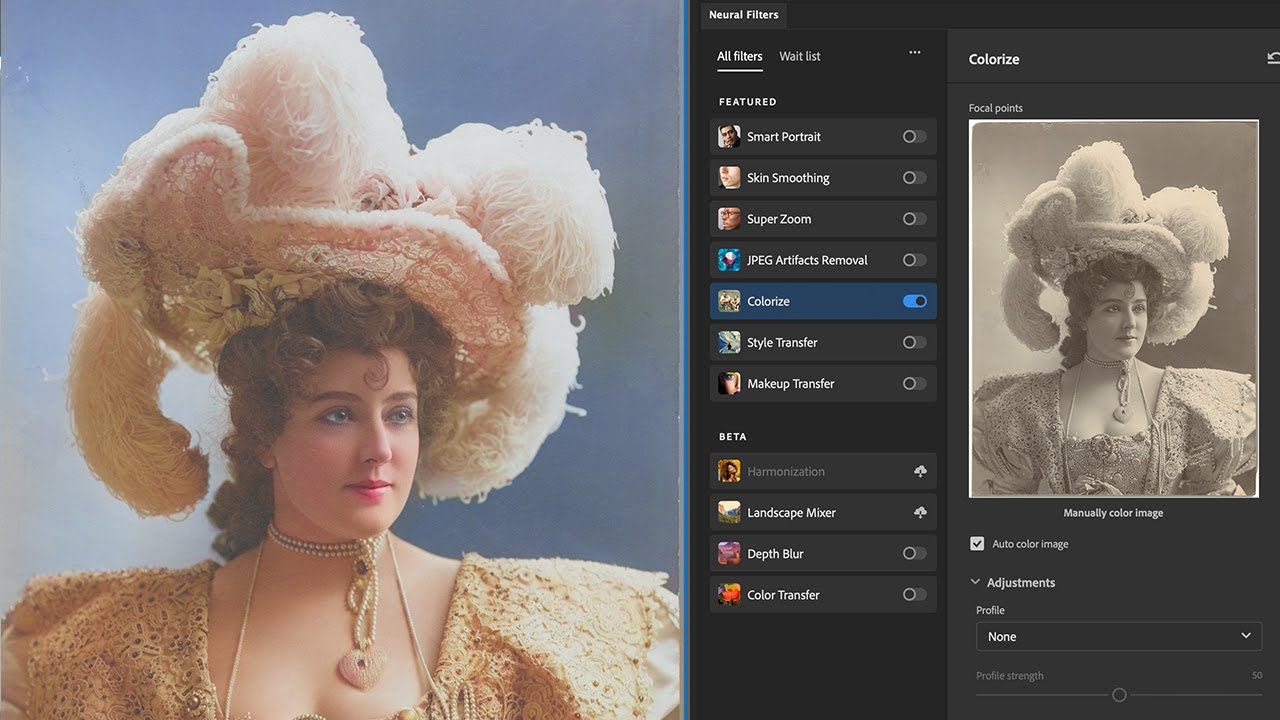Image resolution: width=1280 pixels, height=720 pixels.
Task: Click the Super Zoom filter icon
Action: point(729,218)
